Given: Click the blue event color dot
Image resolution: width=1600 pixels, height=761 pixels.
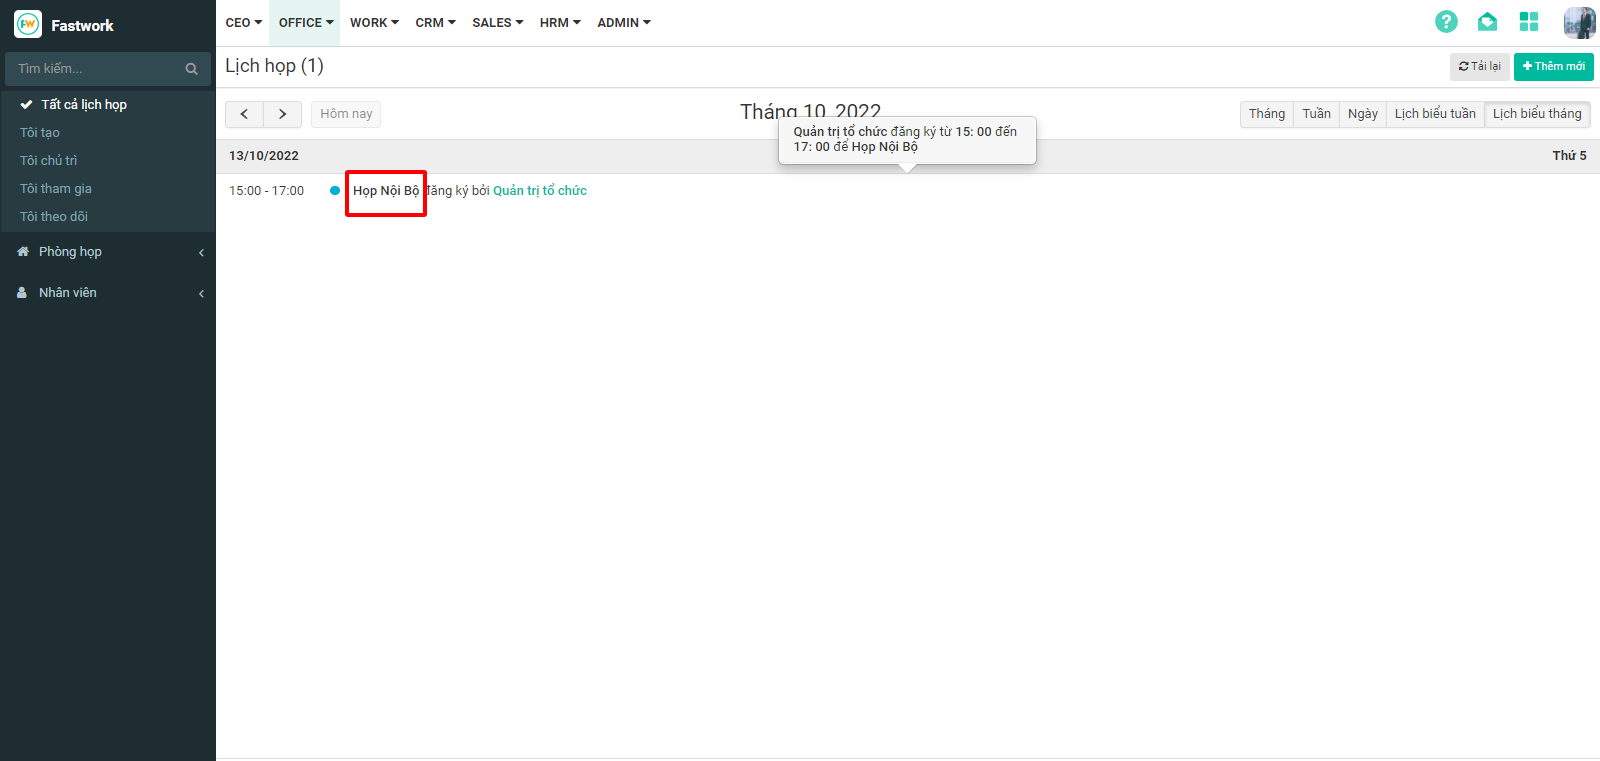Looking at the screenshot, I should 335,191.
